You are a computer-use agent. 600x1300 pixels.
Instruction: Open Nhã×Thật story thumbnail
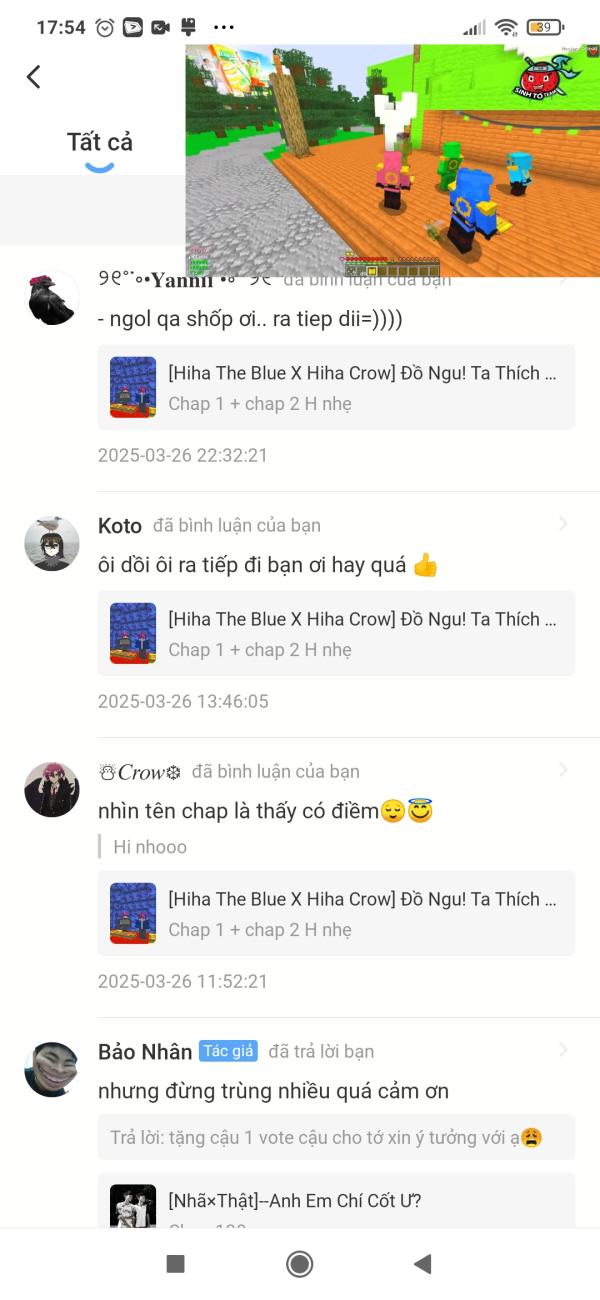[x=133, y=1206]
